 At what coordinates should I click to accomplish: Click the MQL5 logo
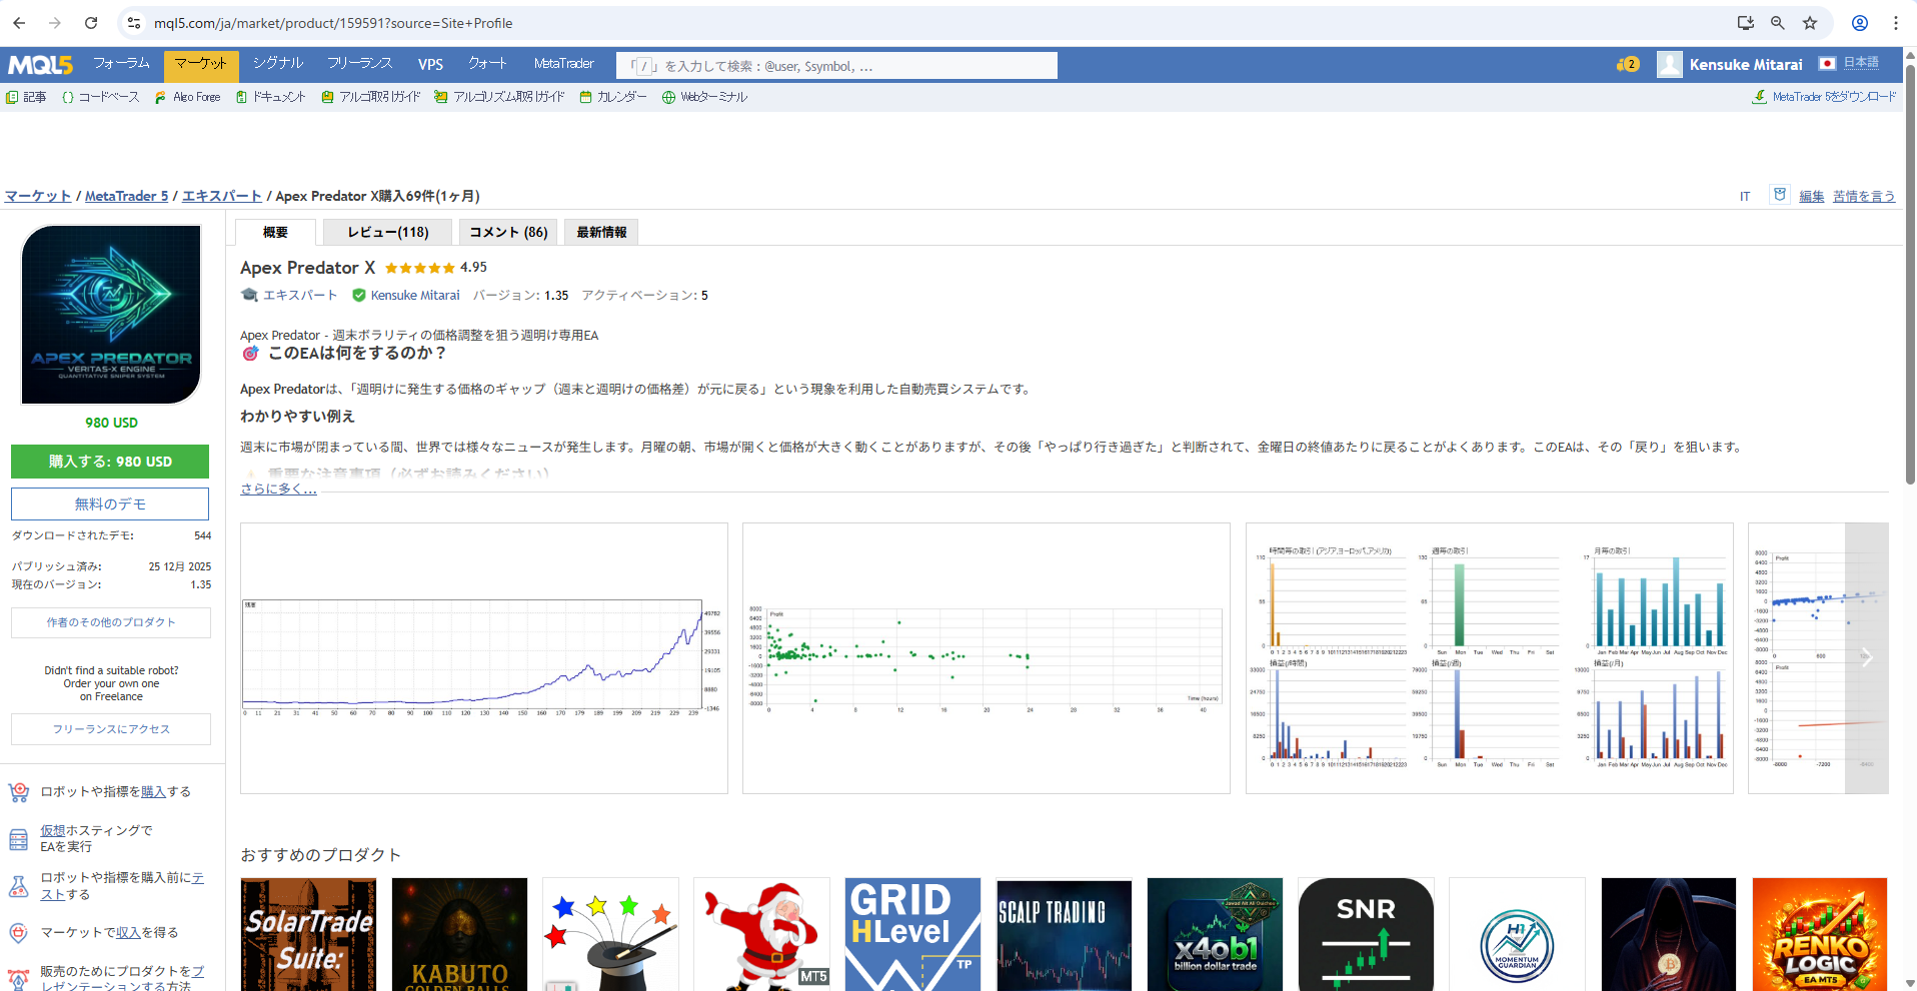click(40, 65)
